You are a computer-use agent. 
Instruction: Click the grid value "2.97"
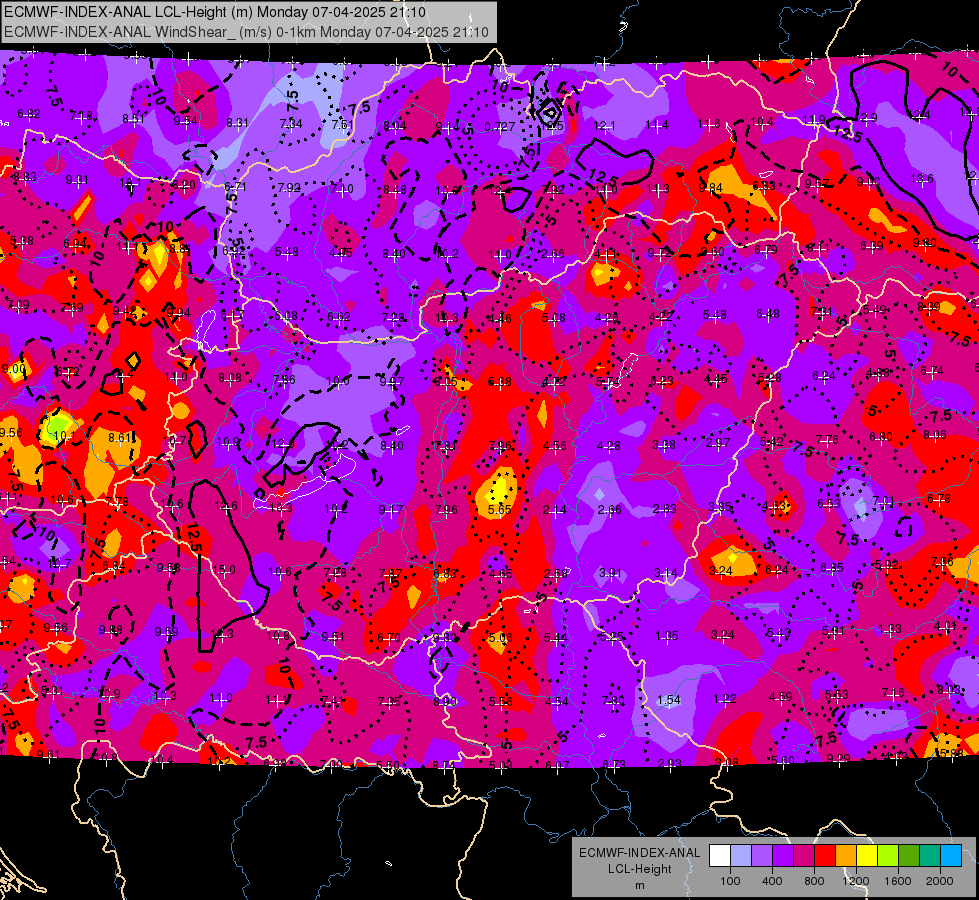pyautogui.click(x=718, y=443)
